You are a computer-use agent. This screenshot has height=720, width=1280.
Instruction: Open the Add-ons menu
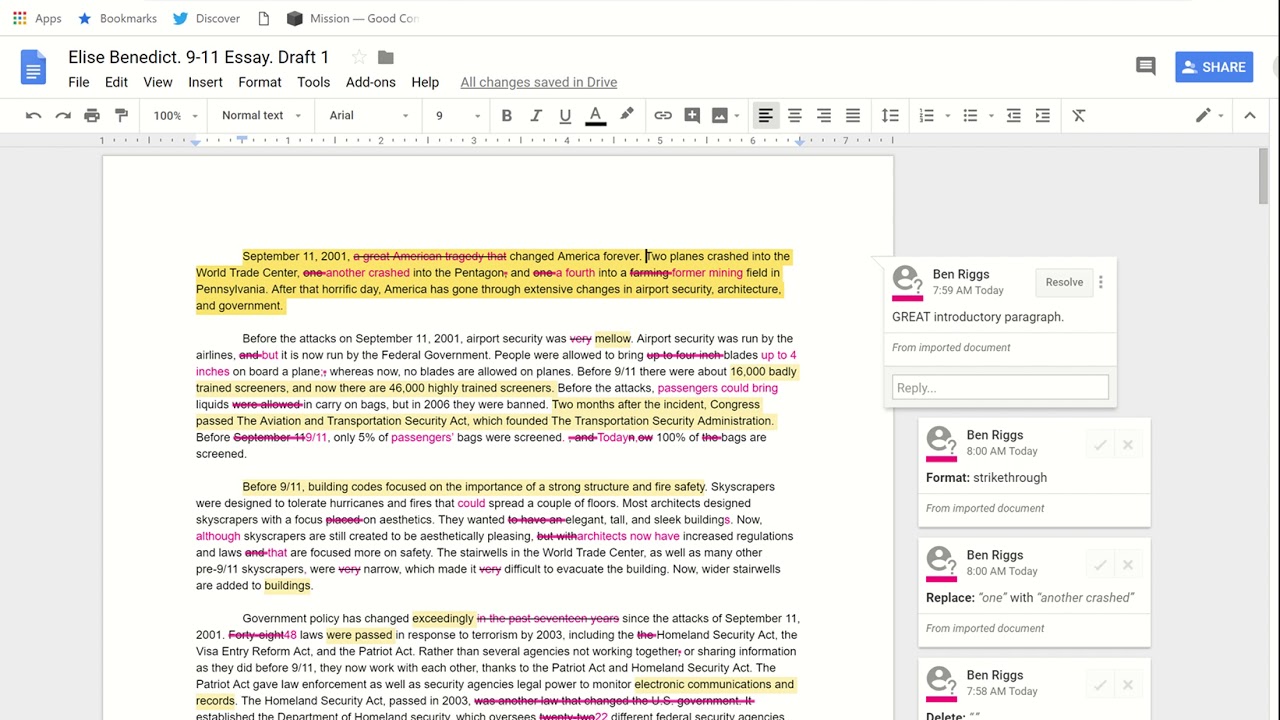coord(371,82)
